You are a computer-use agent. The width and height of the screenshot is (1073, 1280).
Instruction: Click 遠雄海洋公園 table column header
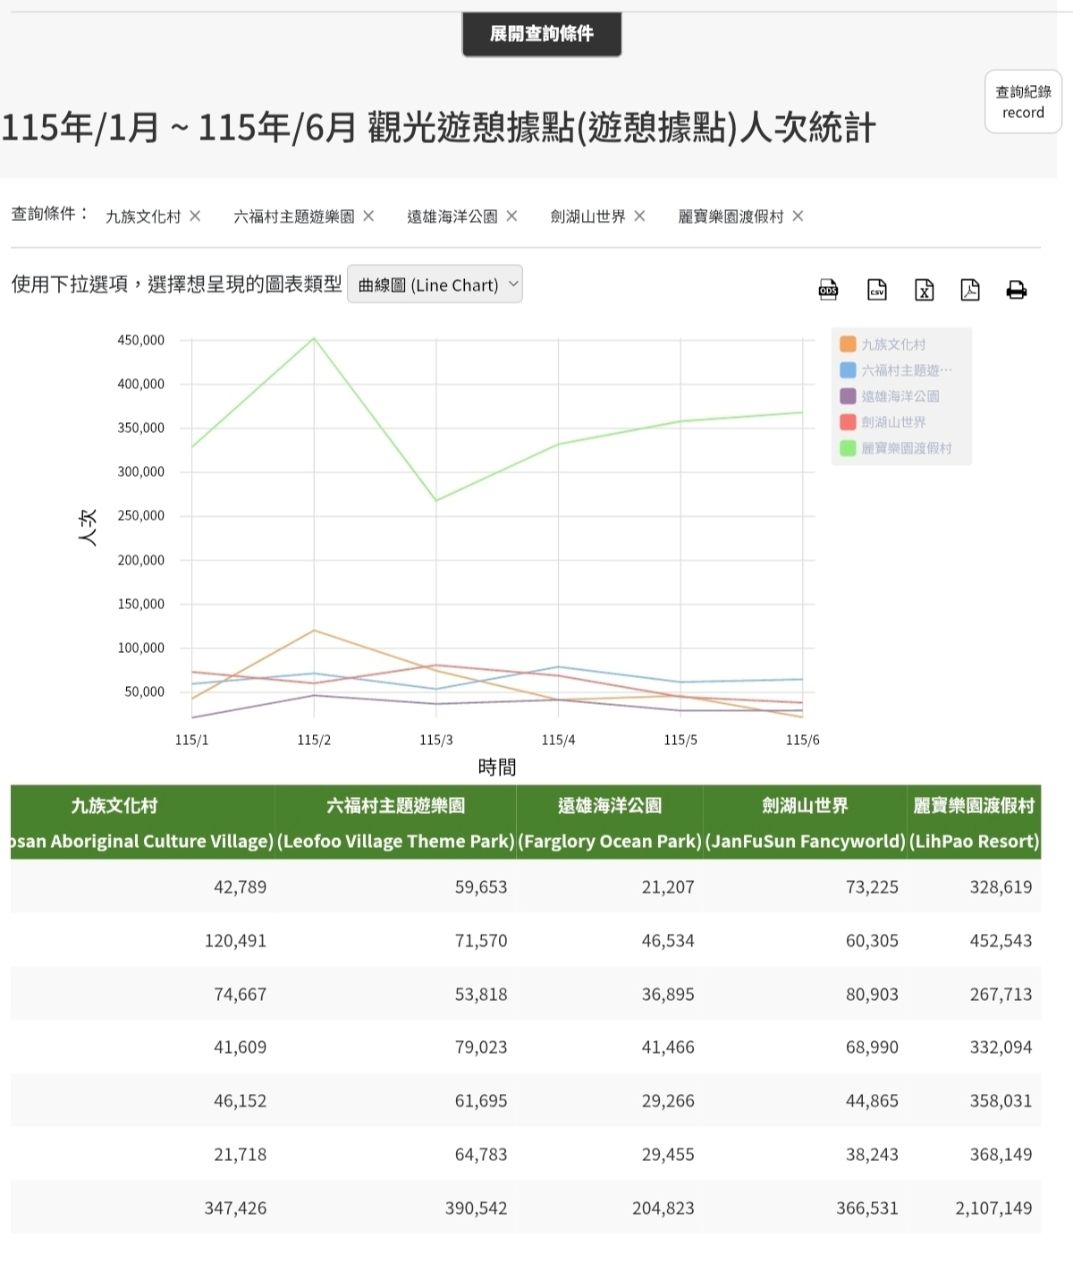click(x=610, y=823)
